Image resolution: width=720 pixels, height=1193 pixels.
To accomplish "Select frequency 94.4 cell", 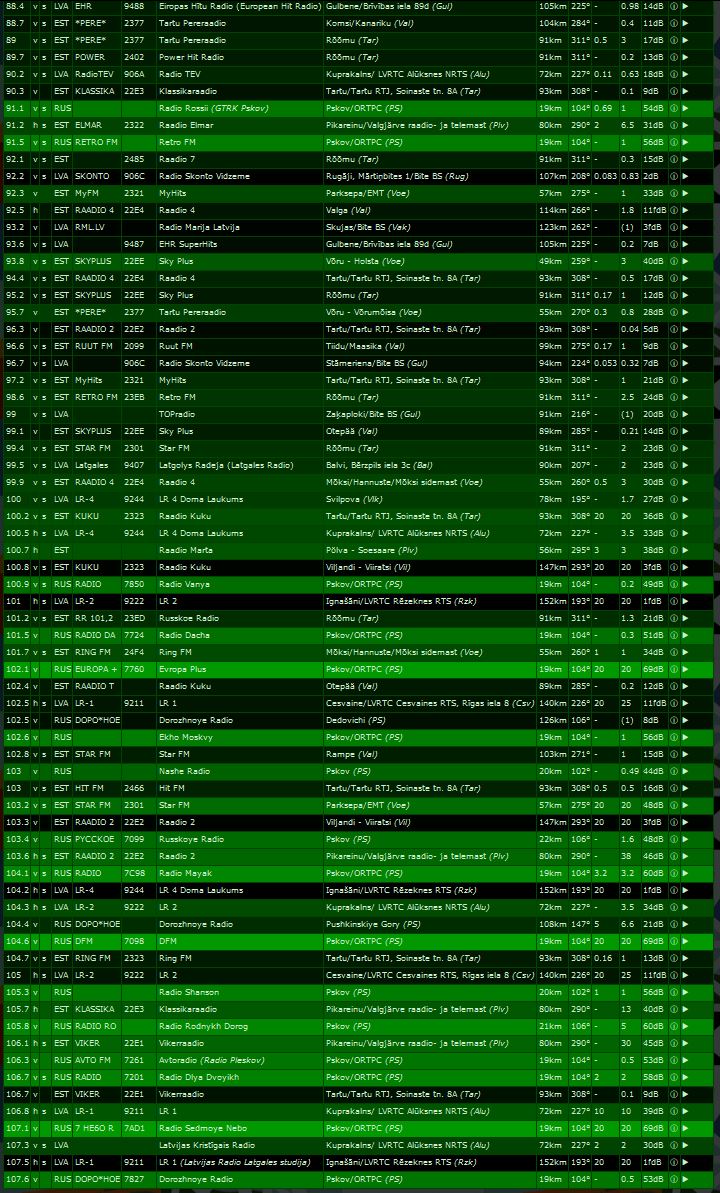I will (14, 278).
